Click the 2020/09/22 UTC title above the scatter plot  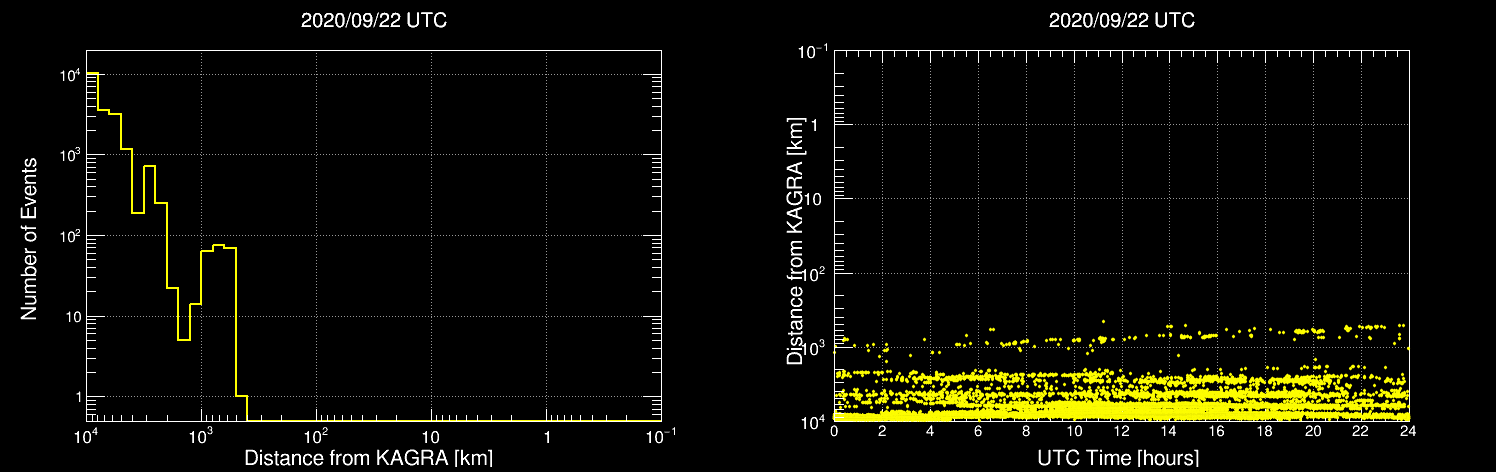[x=1122, y=21]
